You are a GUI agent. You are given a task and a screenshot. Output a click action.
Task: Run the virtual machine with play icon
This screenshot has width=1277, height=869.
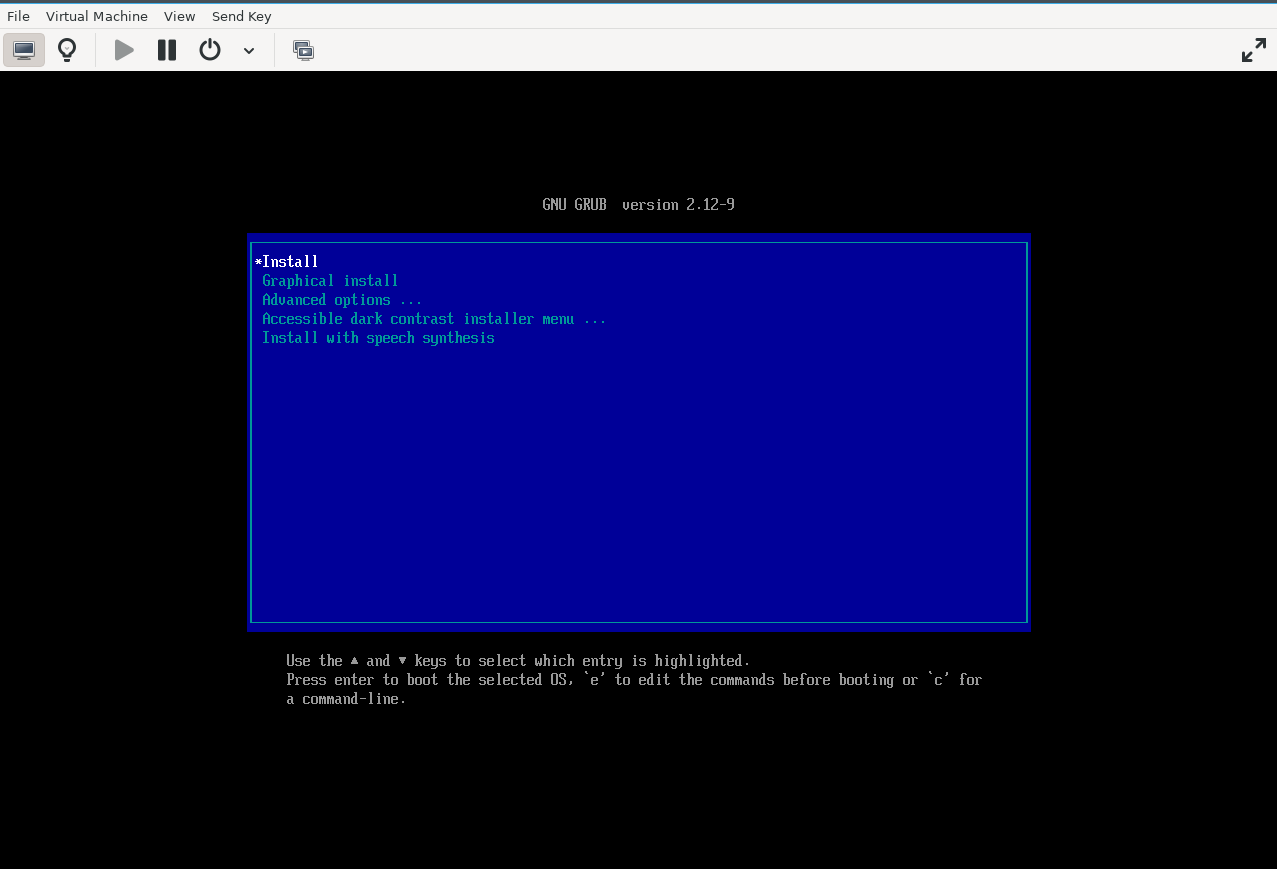pos(122,49)
